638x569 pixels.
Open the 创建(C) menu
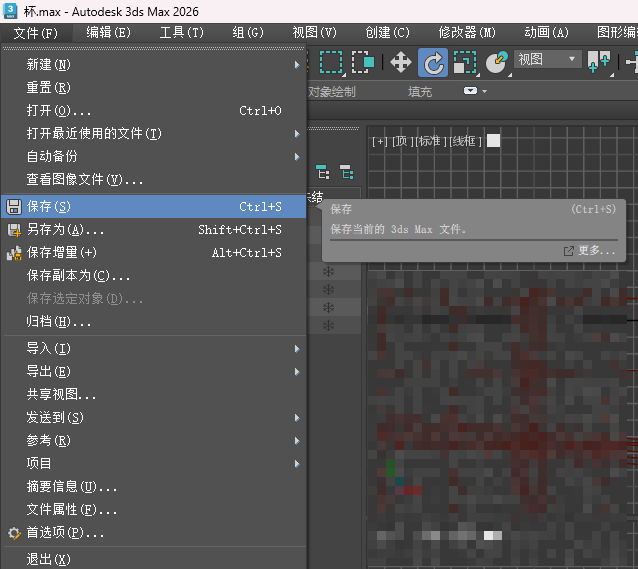coord(387,33)
